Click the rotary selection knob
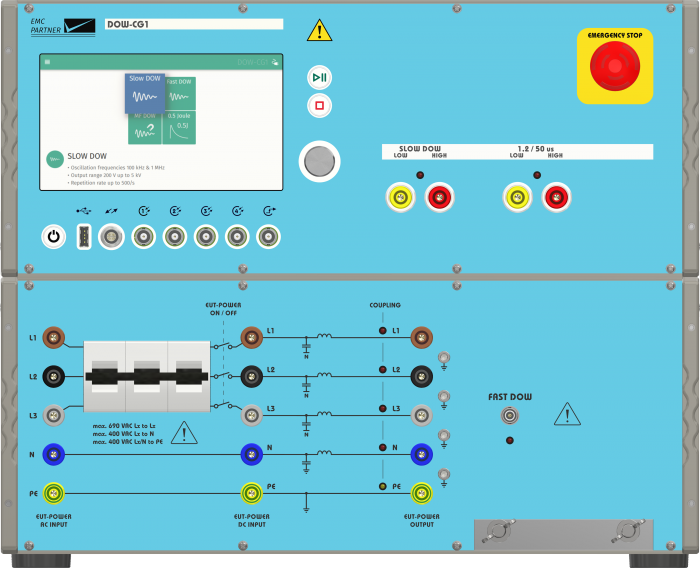This screenshot has height=568, width=700. pos(319,161)
